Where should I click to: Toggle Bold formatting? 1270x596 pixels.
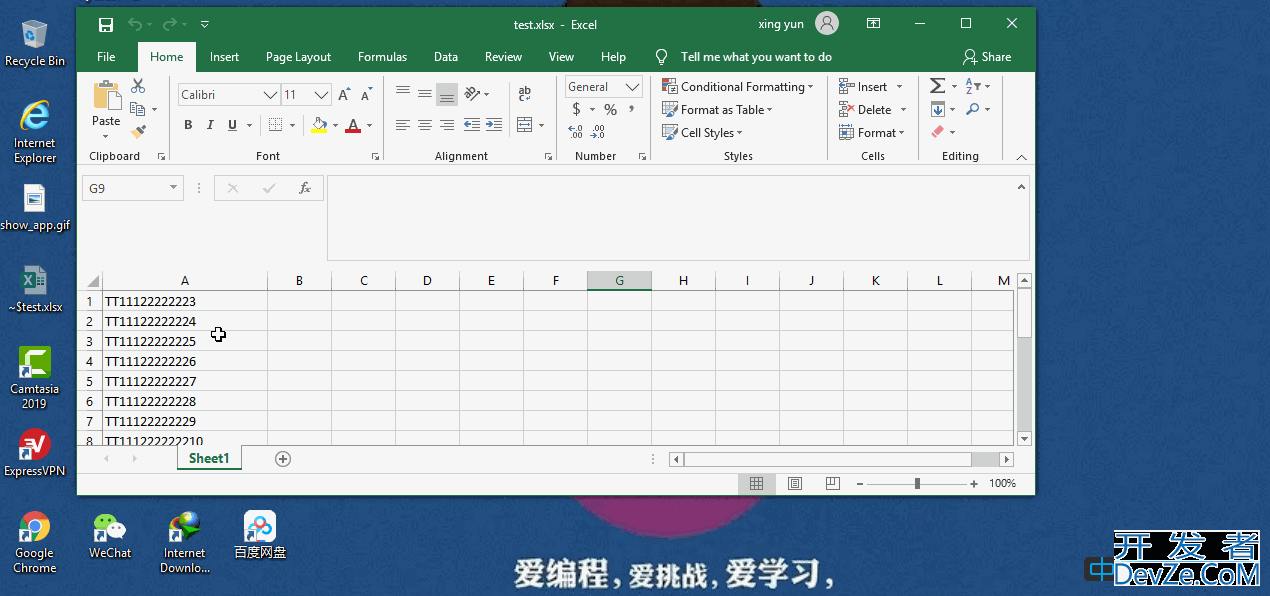coord(188,125)
